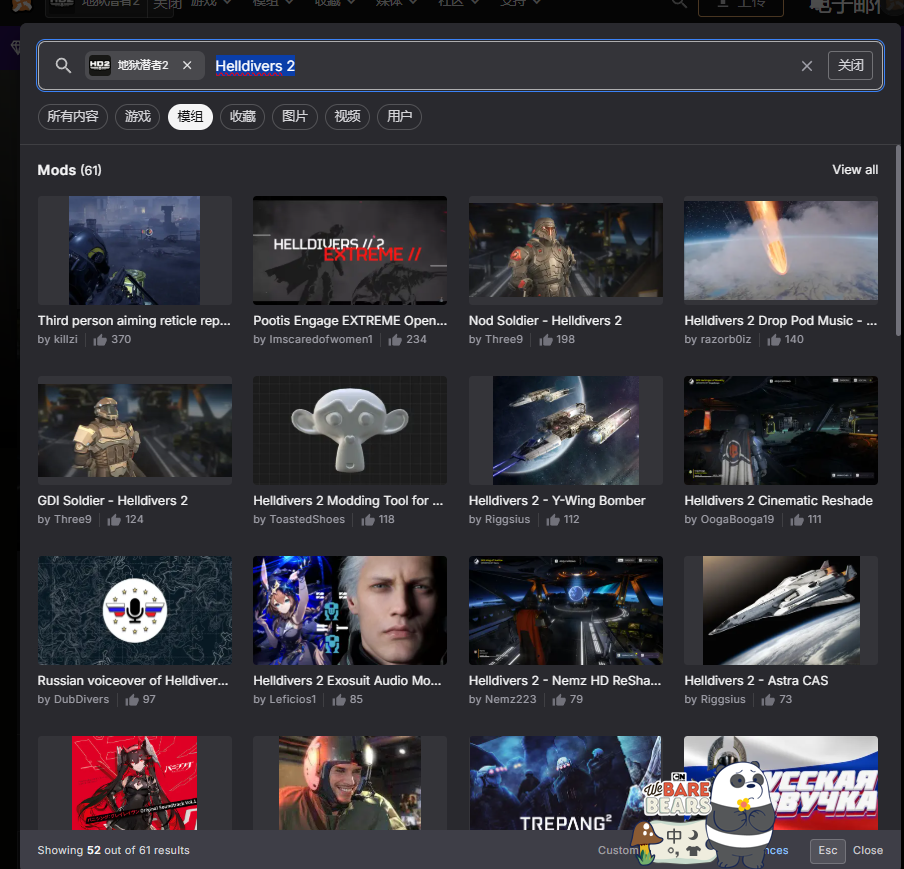This screenshot has width=904, height=869.
Task: Click the title Nod Soldier - Helldivers 2
Action: (x=545, y=321)
